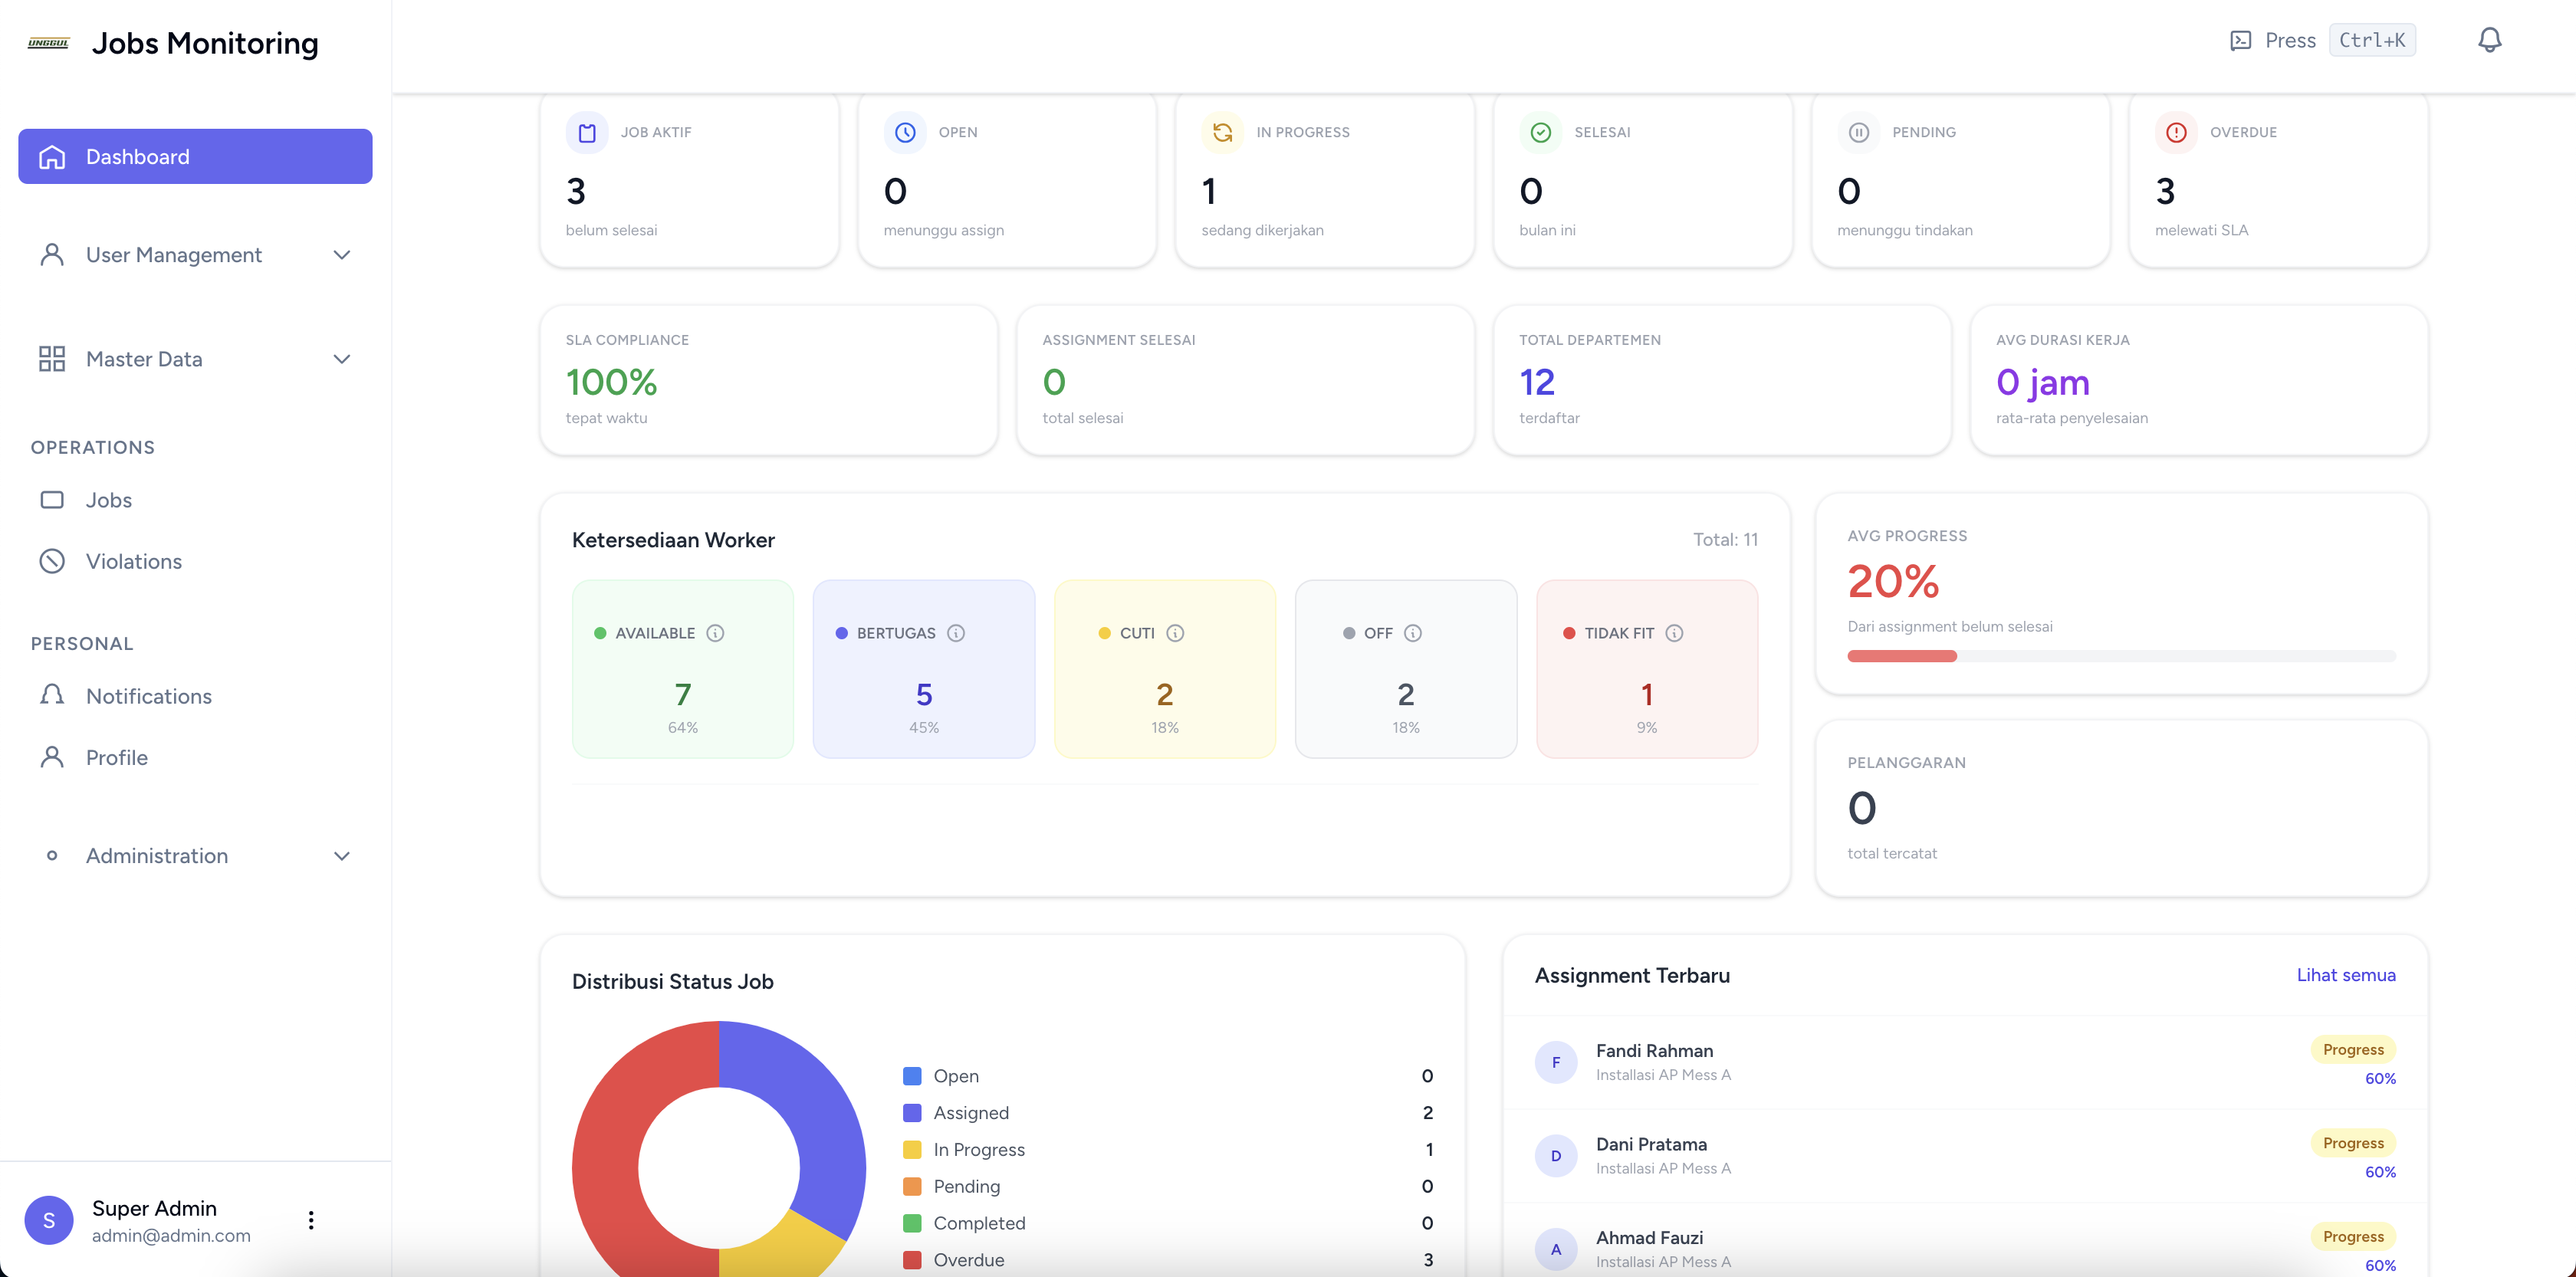Click the Avg Durasi Kerja 0 jam value
The image size is (2576, 1277).
pyautogui.click(x=2043, y=382)
